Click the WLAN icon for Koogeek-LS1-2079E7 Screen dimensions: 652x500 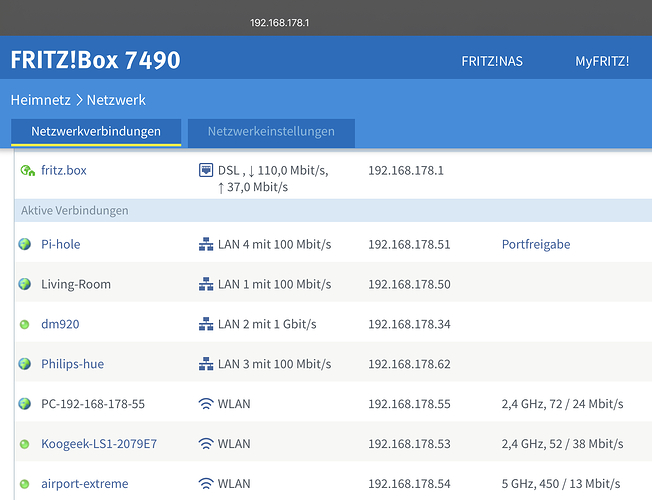tap(206, 444)
